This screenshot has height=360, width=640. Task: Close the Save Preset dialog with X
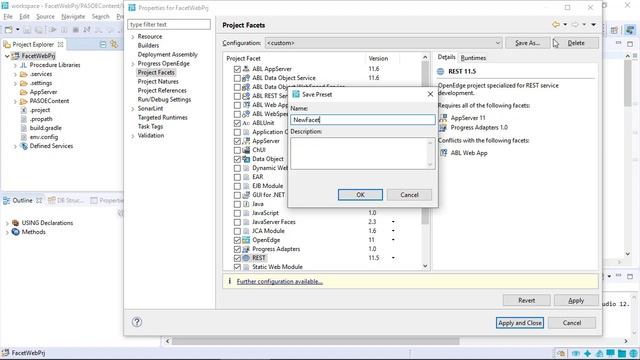430,94
